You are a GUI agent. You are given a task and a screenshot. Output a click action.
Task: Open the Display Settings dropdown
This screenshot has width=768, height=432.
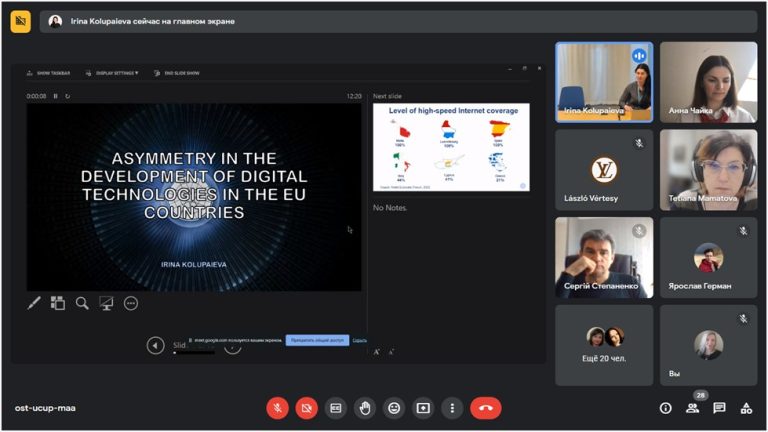(112, 73)
